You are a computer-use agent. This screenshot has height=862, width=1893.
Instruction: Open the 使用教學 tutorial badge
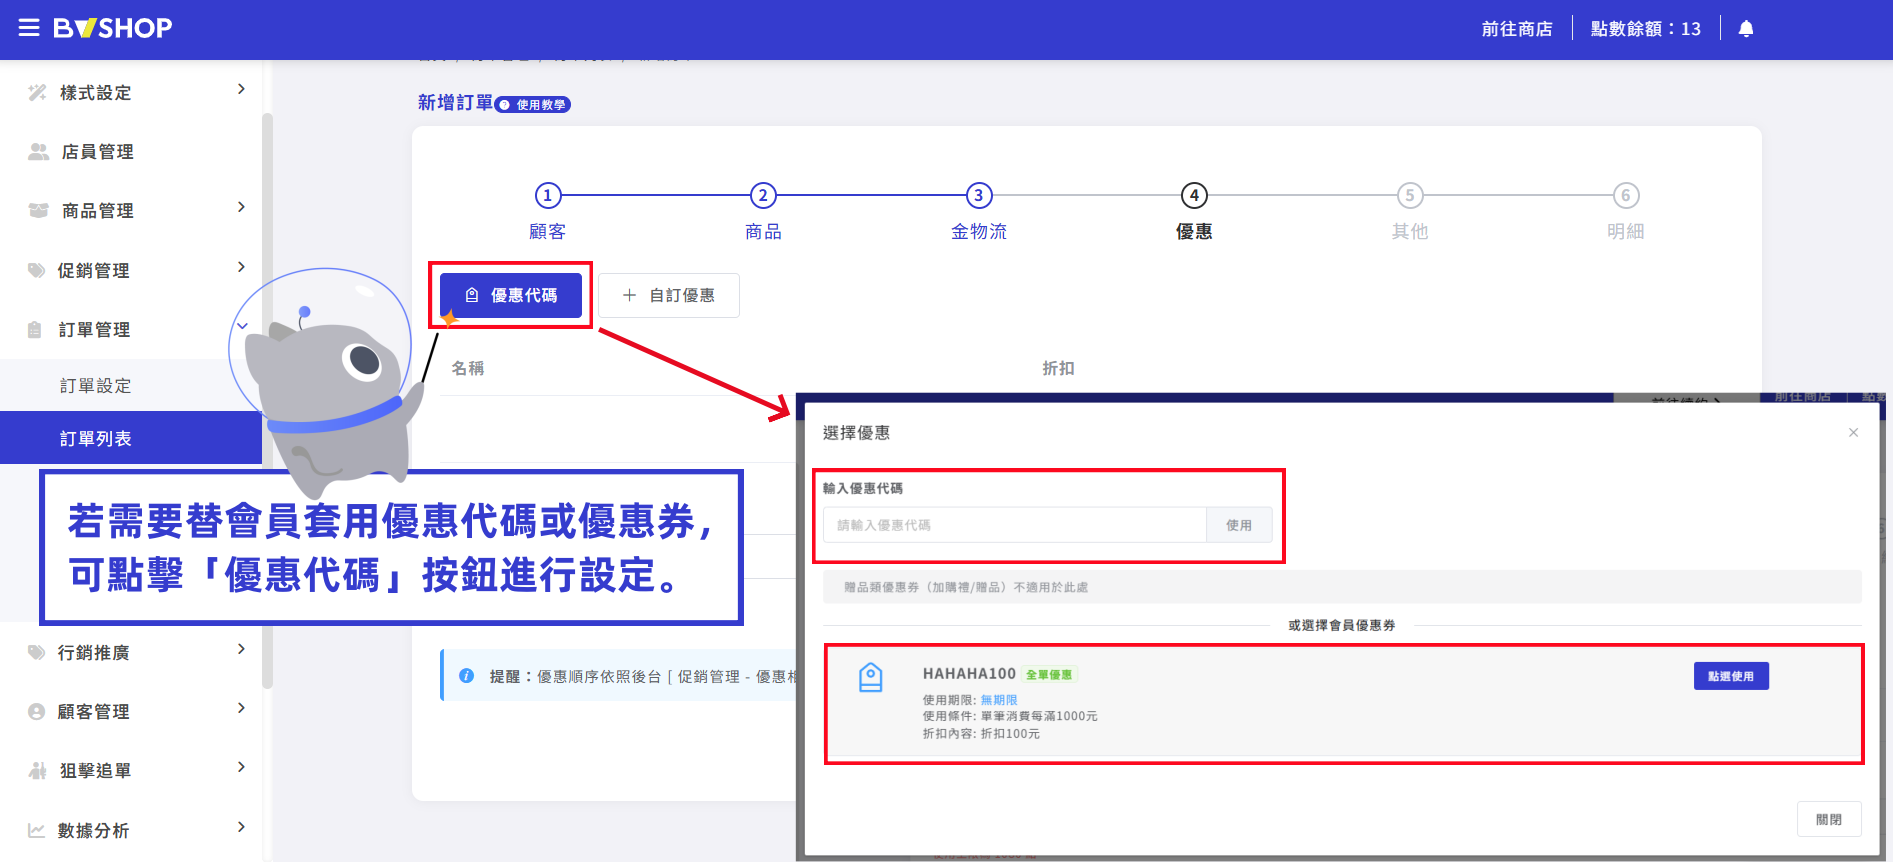(533, 105)
